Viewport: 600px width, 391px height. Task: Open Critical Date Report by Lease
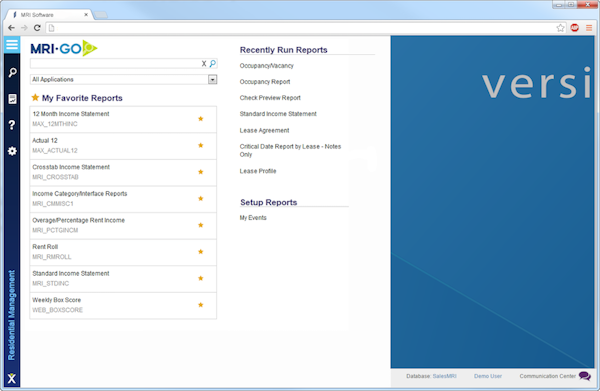pyautogui.click(x=290, y=150)
